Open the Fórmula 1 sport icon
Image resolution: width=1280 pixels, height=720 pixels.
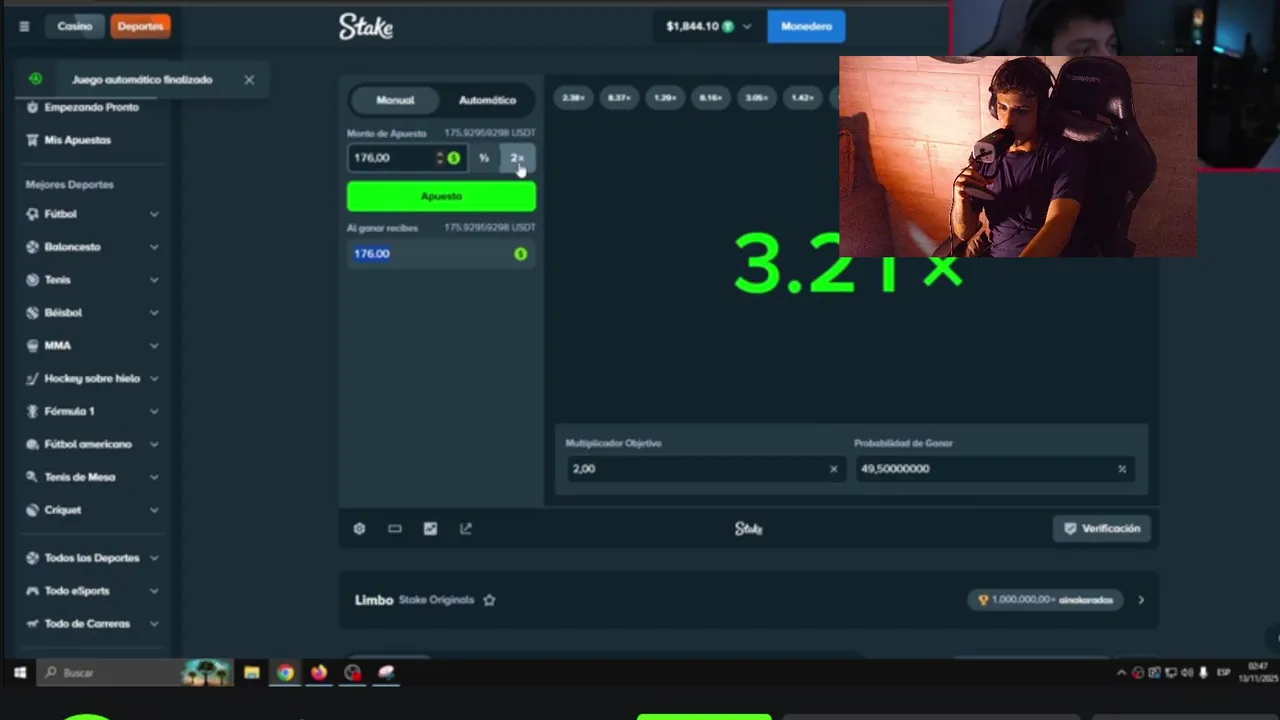coord(33,411)
